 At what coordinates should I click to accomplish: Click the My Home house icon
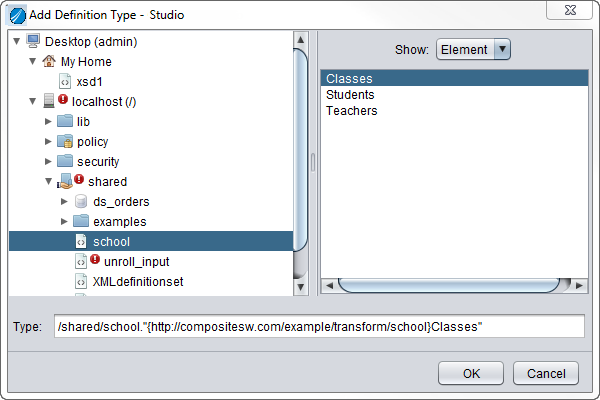coord(50,62)
